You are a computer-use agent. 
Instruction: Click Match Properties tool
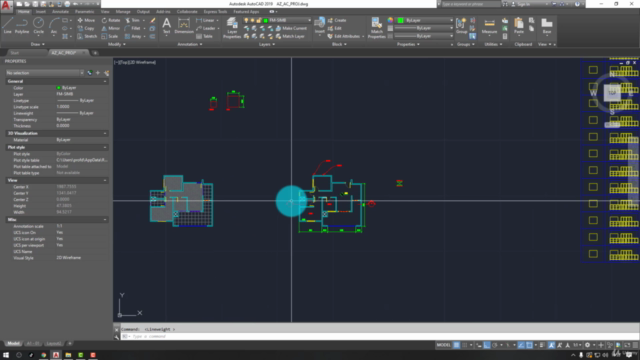(x=376, y=28)
